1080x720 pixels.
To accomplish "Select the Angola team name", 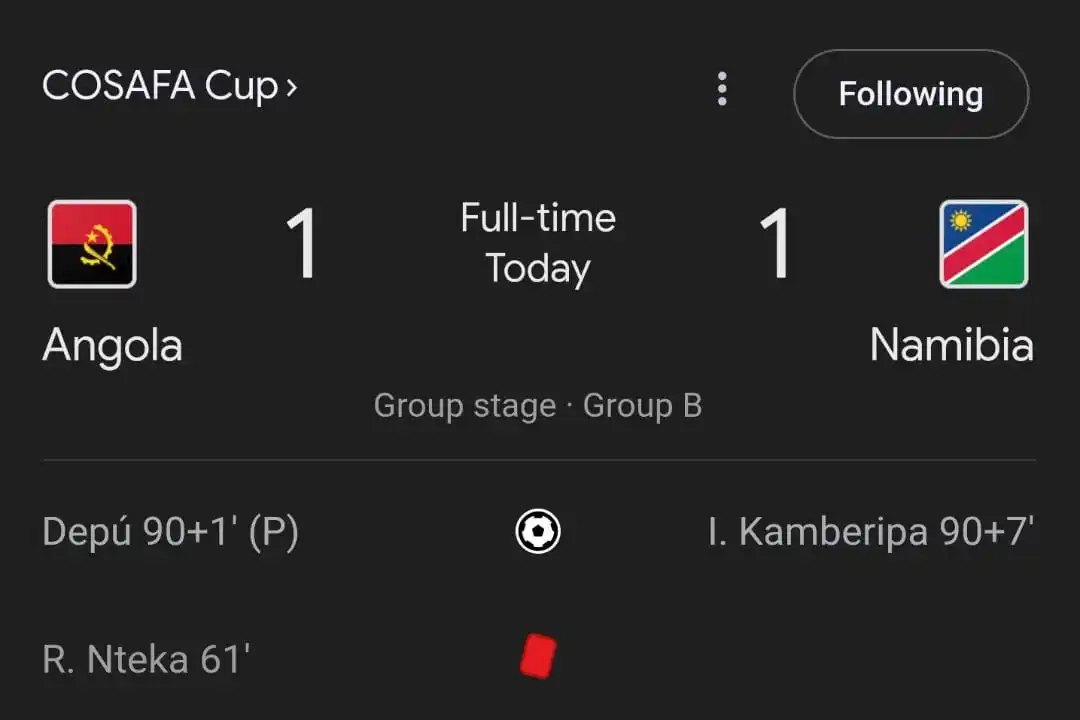I will click(x=112, y=346).
